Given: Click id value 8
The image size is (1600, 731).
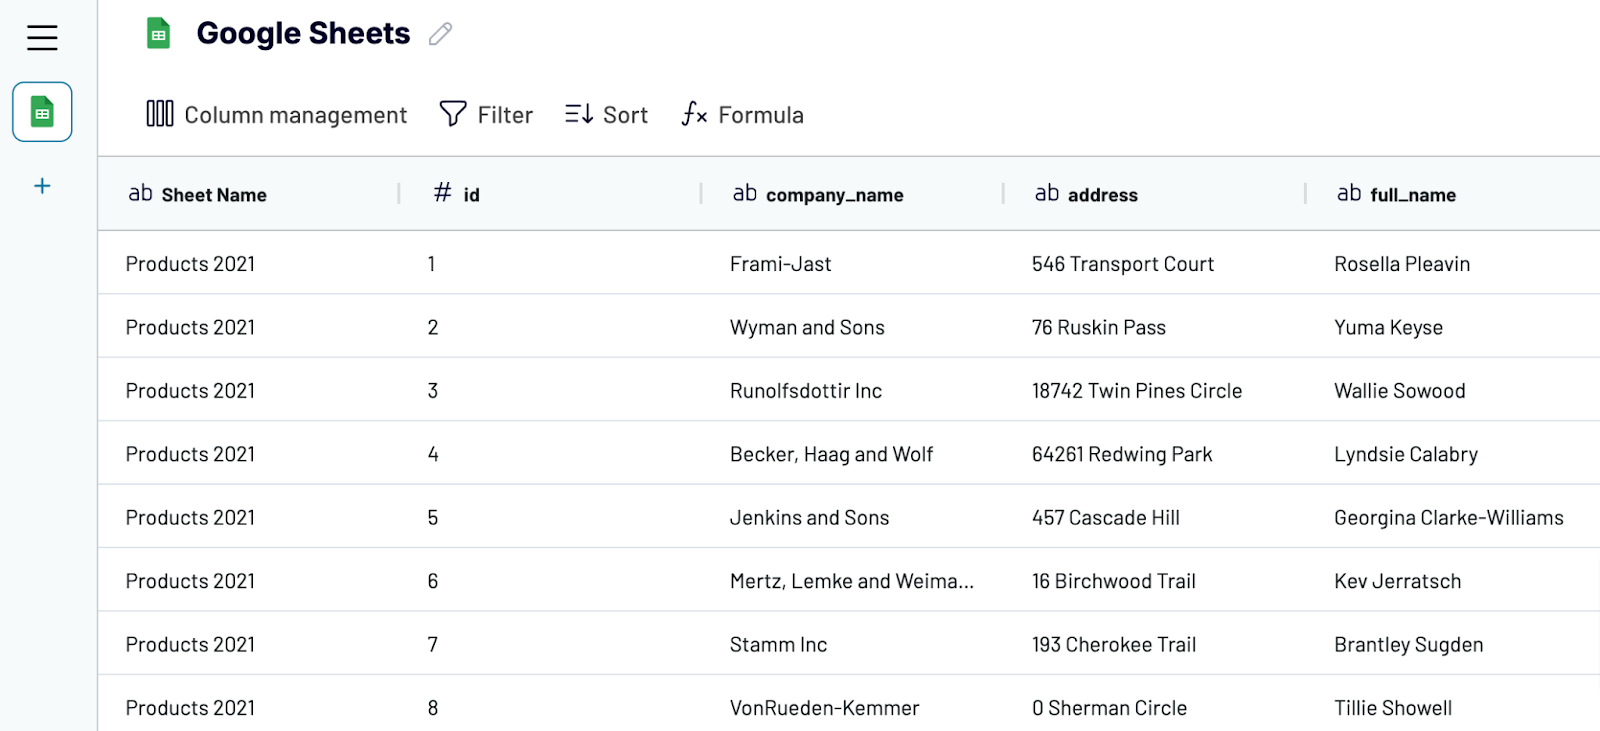Looking at the screenshot, I should 432,708.
